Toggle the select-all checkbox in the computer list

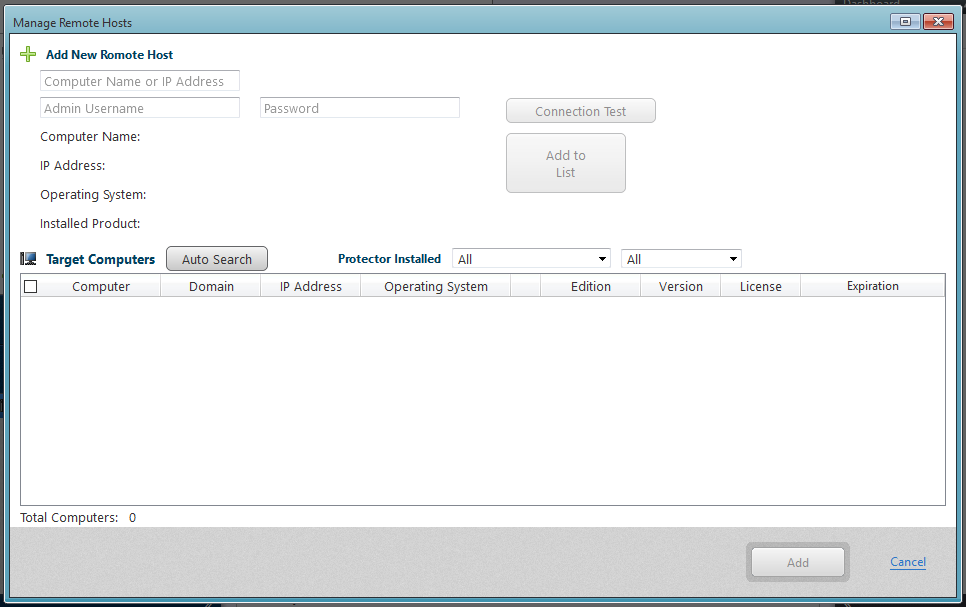pyautogui.click(x=30, y=286)
